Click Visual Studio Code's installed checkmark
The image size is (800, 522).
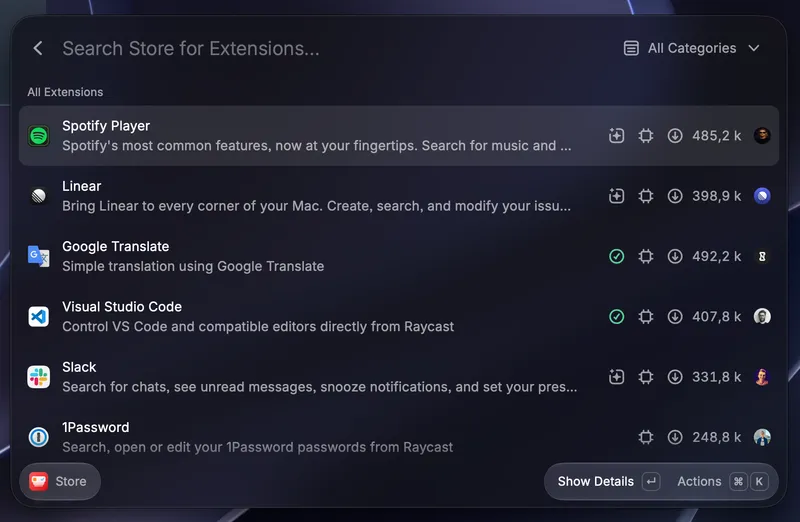616,316
